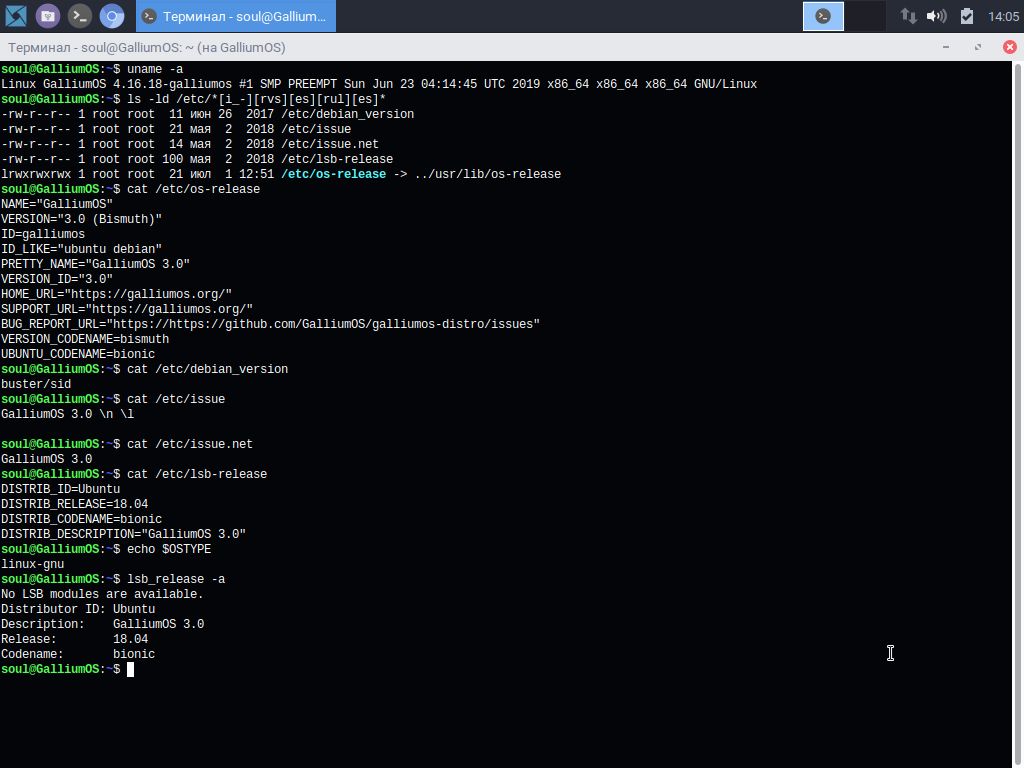Close the terminal window
This screenshot has width=1024, height=768.
(1010, 47)
